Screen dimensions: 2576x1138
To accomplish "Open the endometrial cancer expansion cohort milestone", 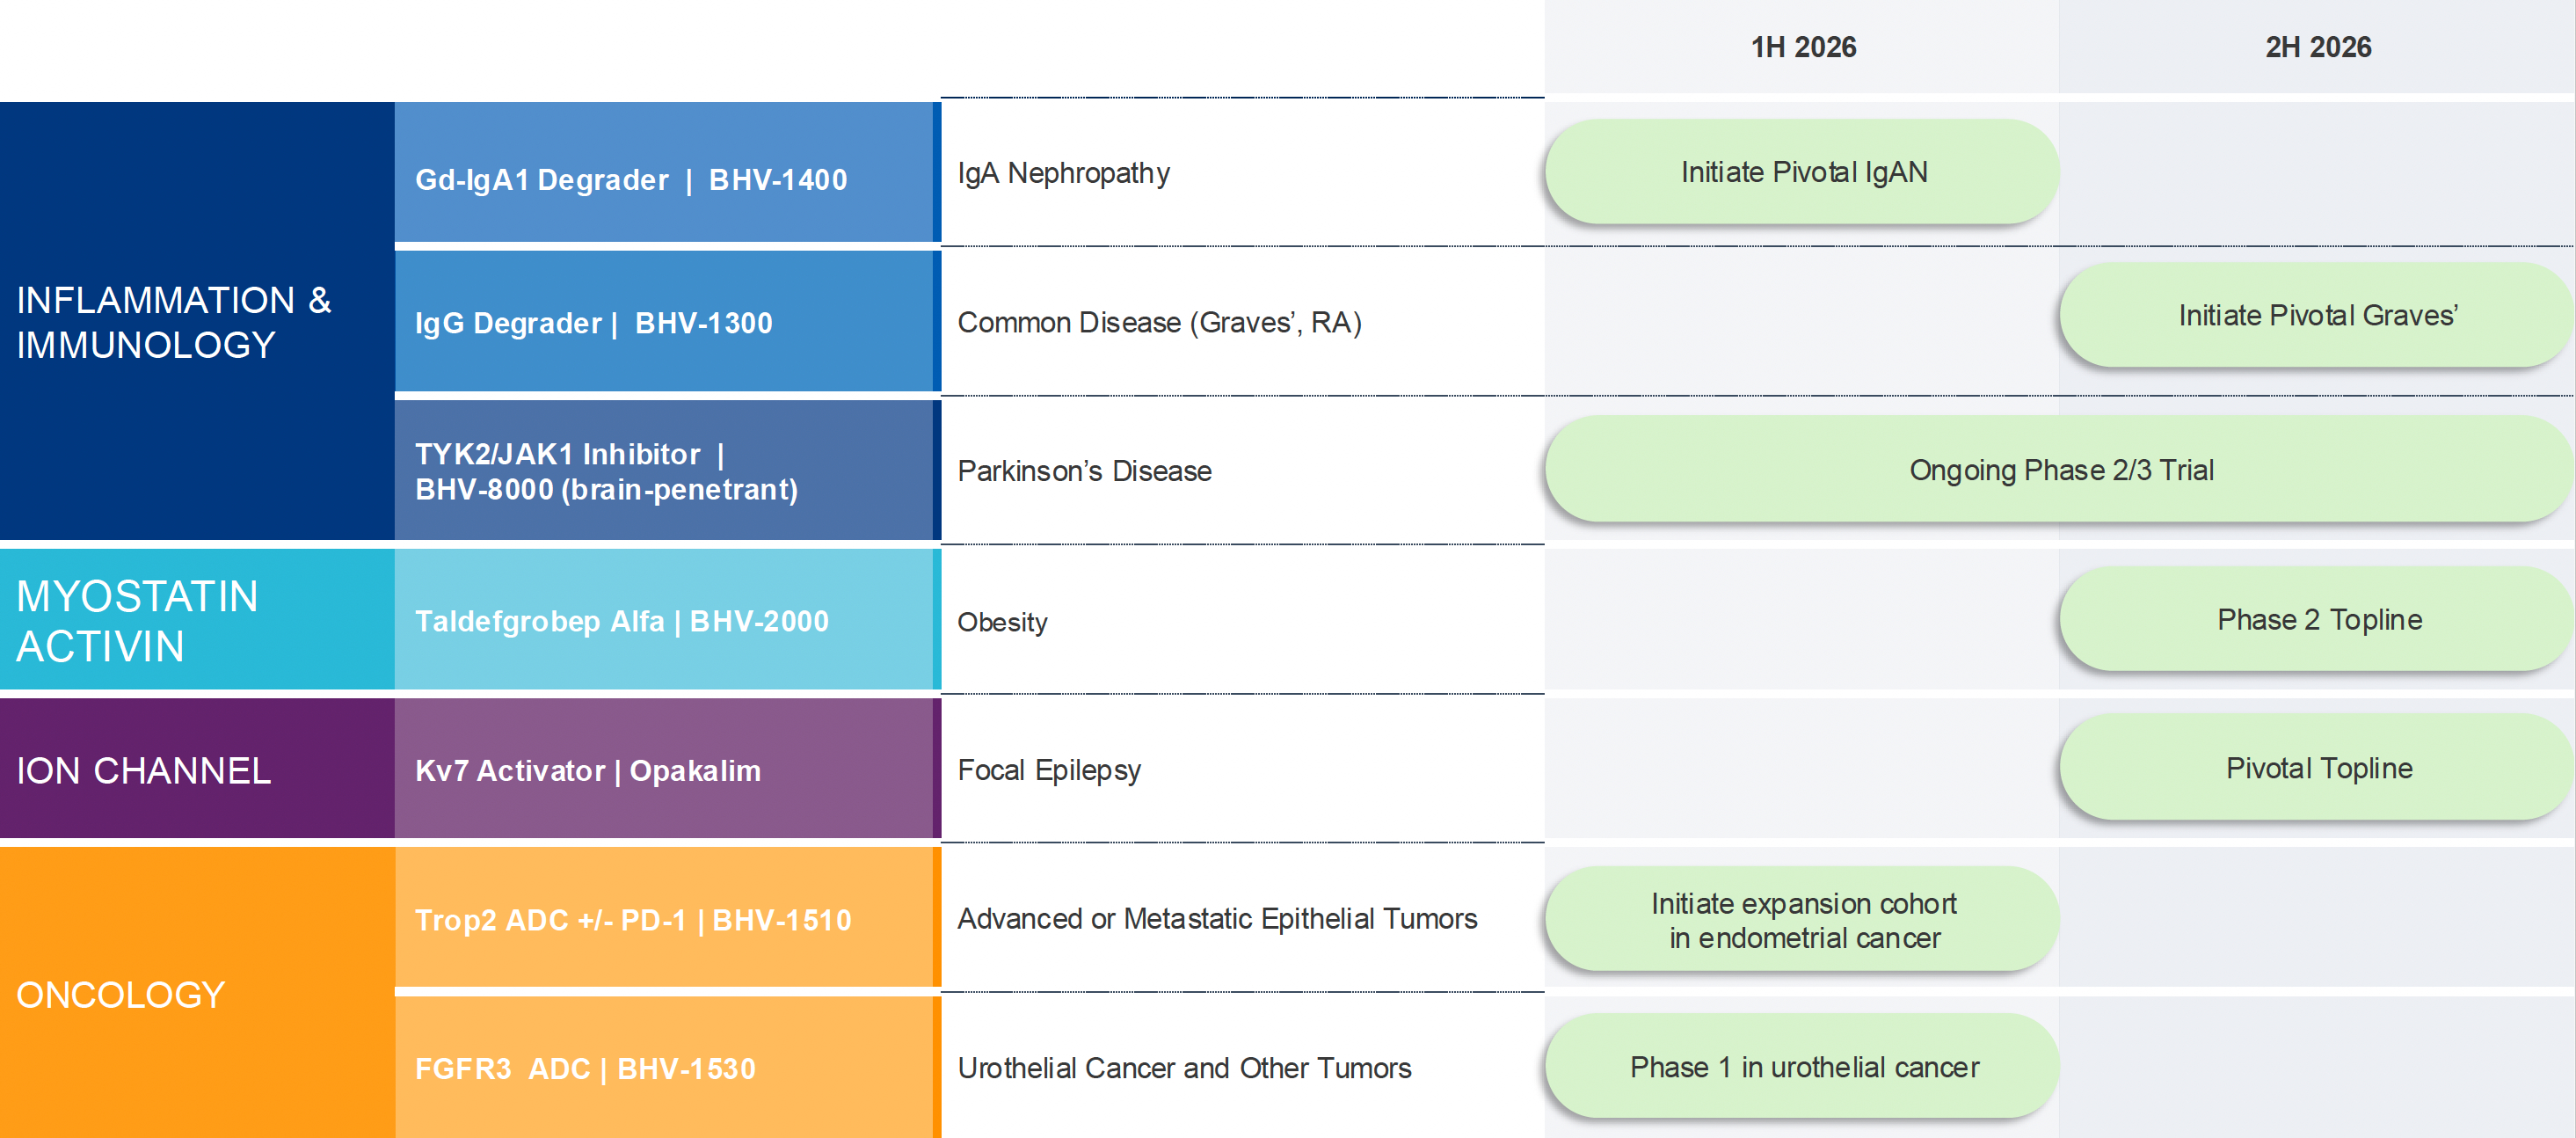I will (1802, 920).
